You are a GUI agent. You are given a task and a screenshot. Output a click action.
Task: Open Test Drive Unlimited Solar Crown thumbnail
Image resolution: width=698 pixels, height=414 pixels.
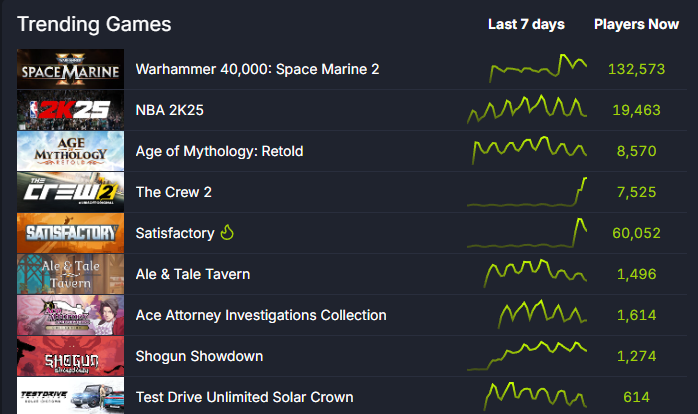(x=70, y=395)
